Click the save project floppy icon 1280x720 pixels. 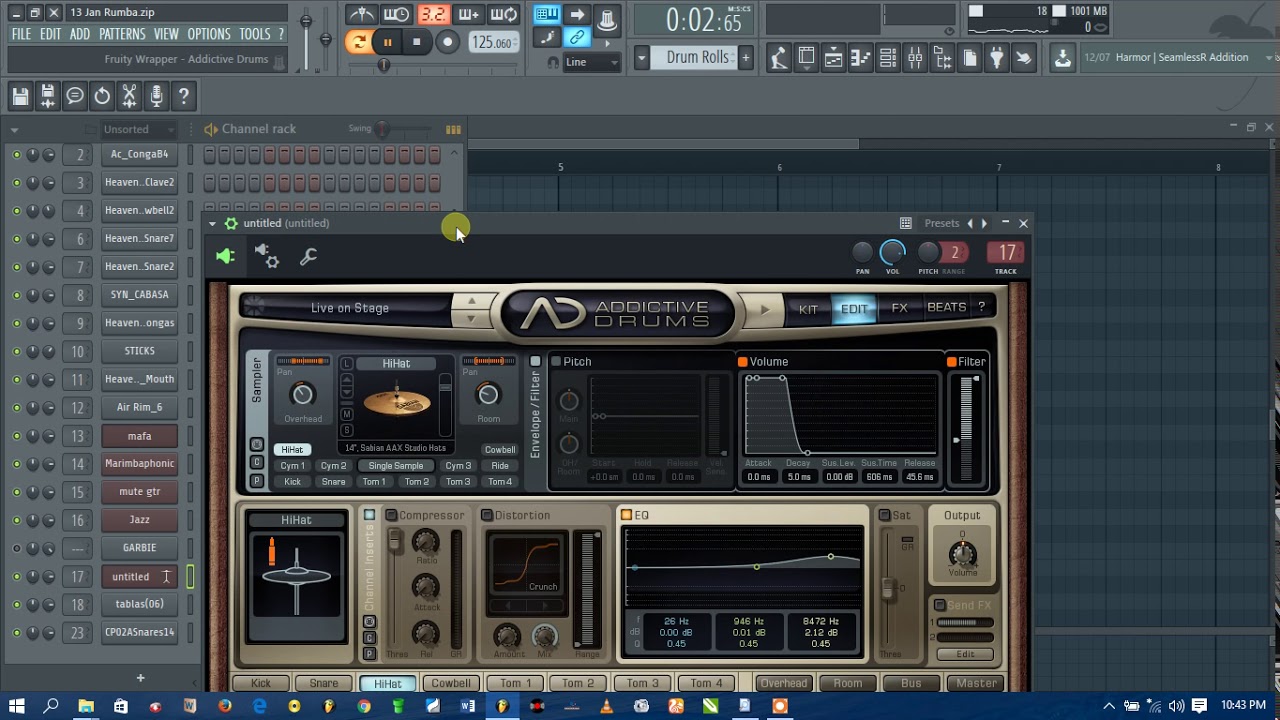pos(20,96)
